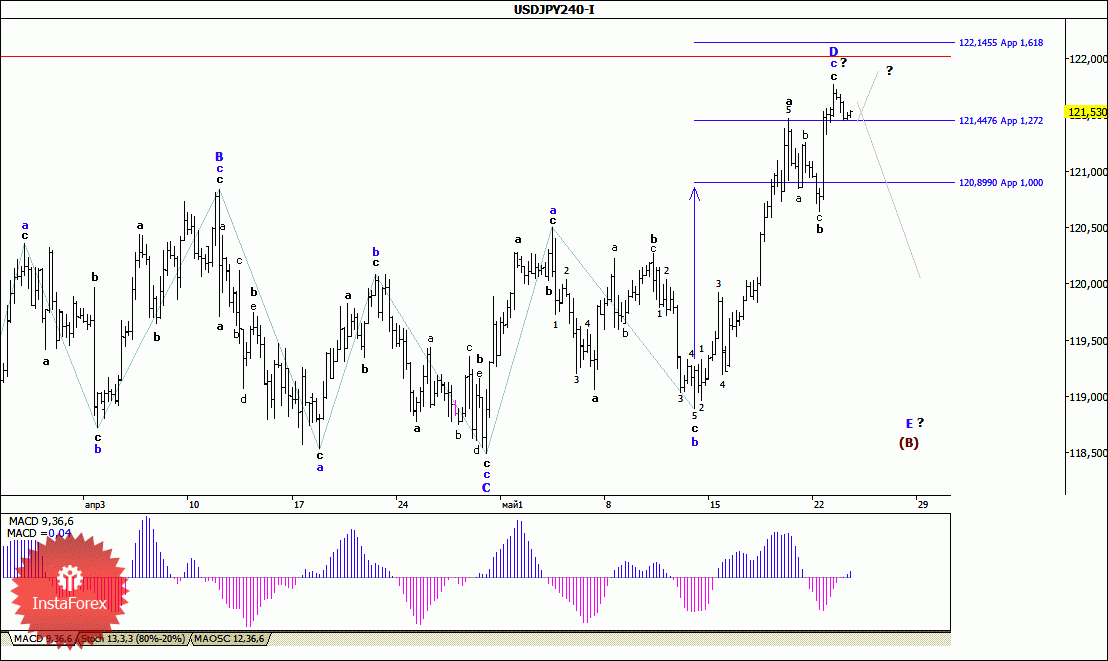Select the blue D wave label at top

click(x=834, y=52)
